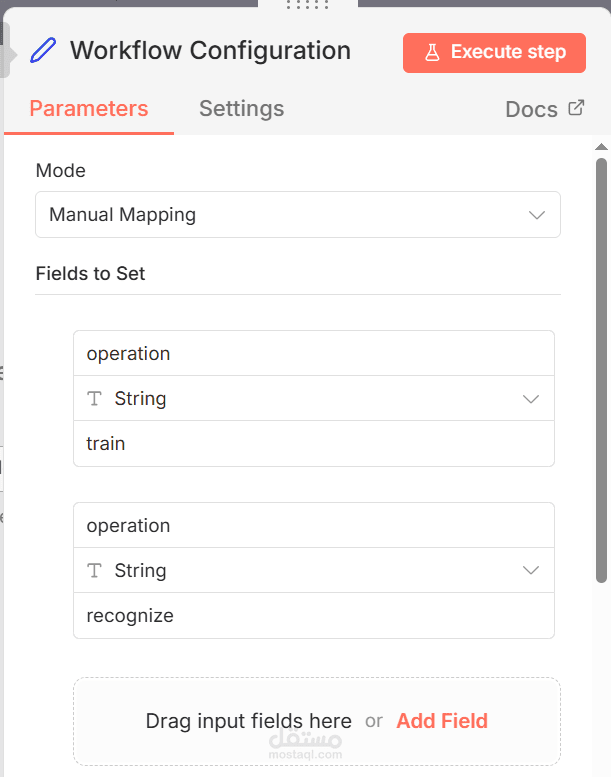Click the train value field

click(313, 444)
